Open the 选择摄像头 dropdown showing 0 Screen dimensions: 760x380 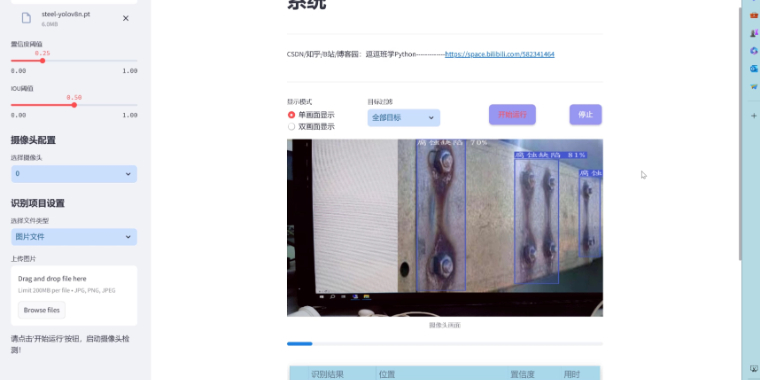[x=74, y=174]
